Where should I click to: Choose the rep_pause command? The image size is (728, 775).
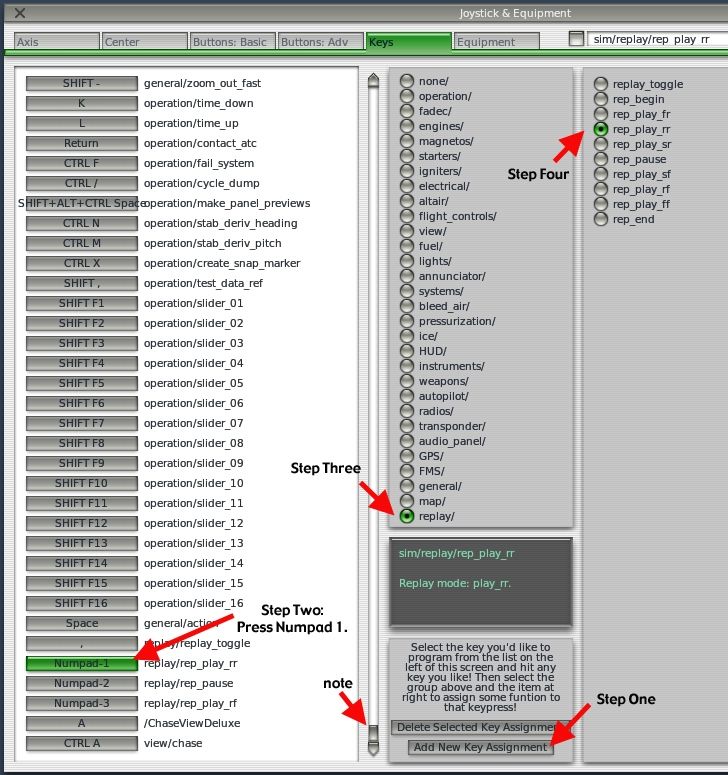point(600,159)
